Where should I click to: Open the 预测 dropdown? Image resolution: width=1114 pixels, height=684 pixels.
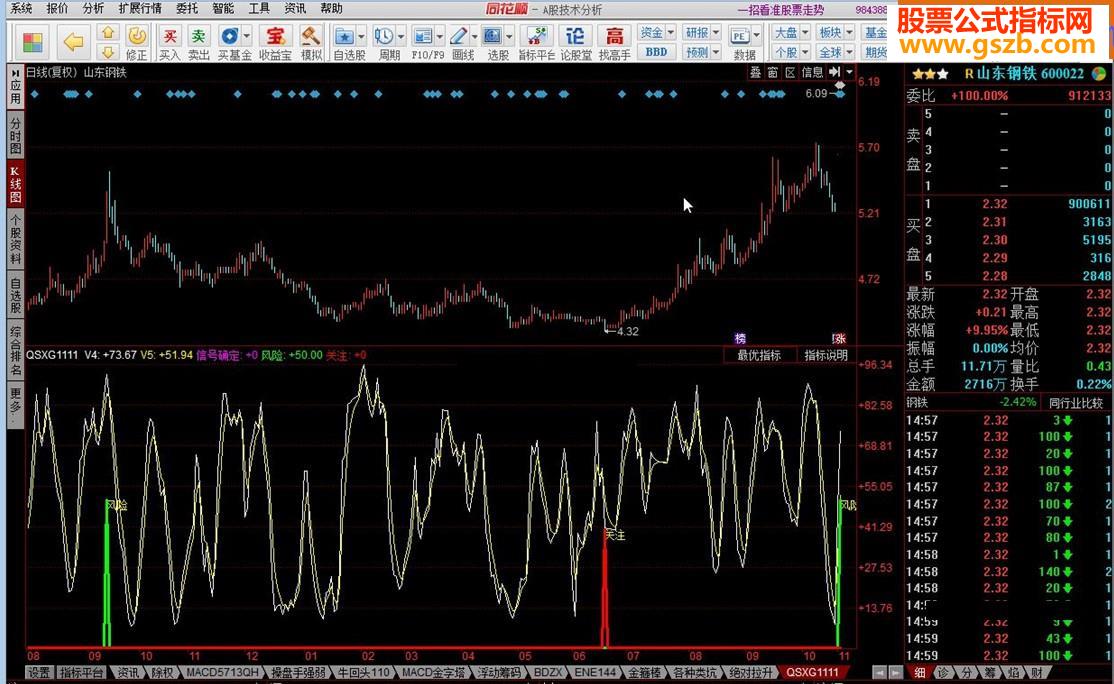[702, 52]
